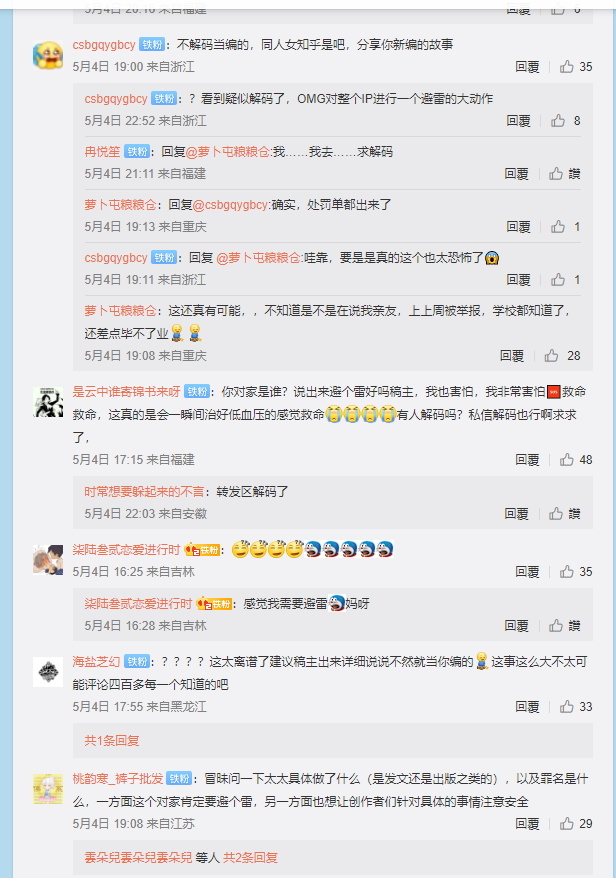This screenshot has height=878, width=616.
Task: Like the 感觉我需要避雷 reply
Action: tap(564, 625)
